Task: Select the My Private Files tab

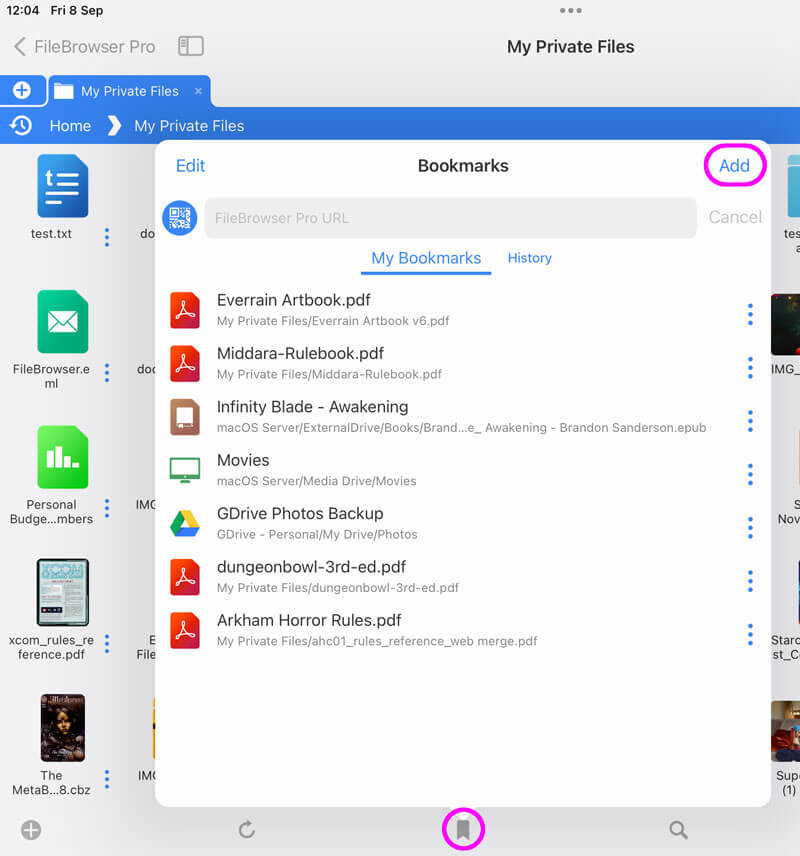Action: pyautogui.click(x=129, y=91)
